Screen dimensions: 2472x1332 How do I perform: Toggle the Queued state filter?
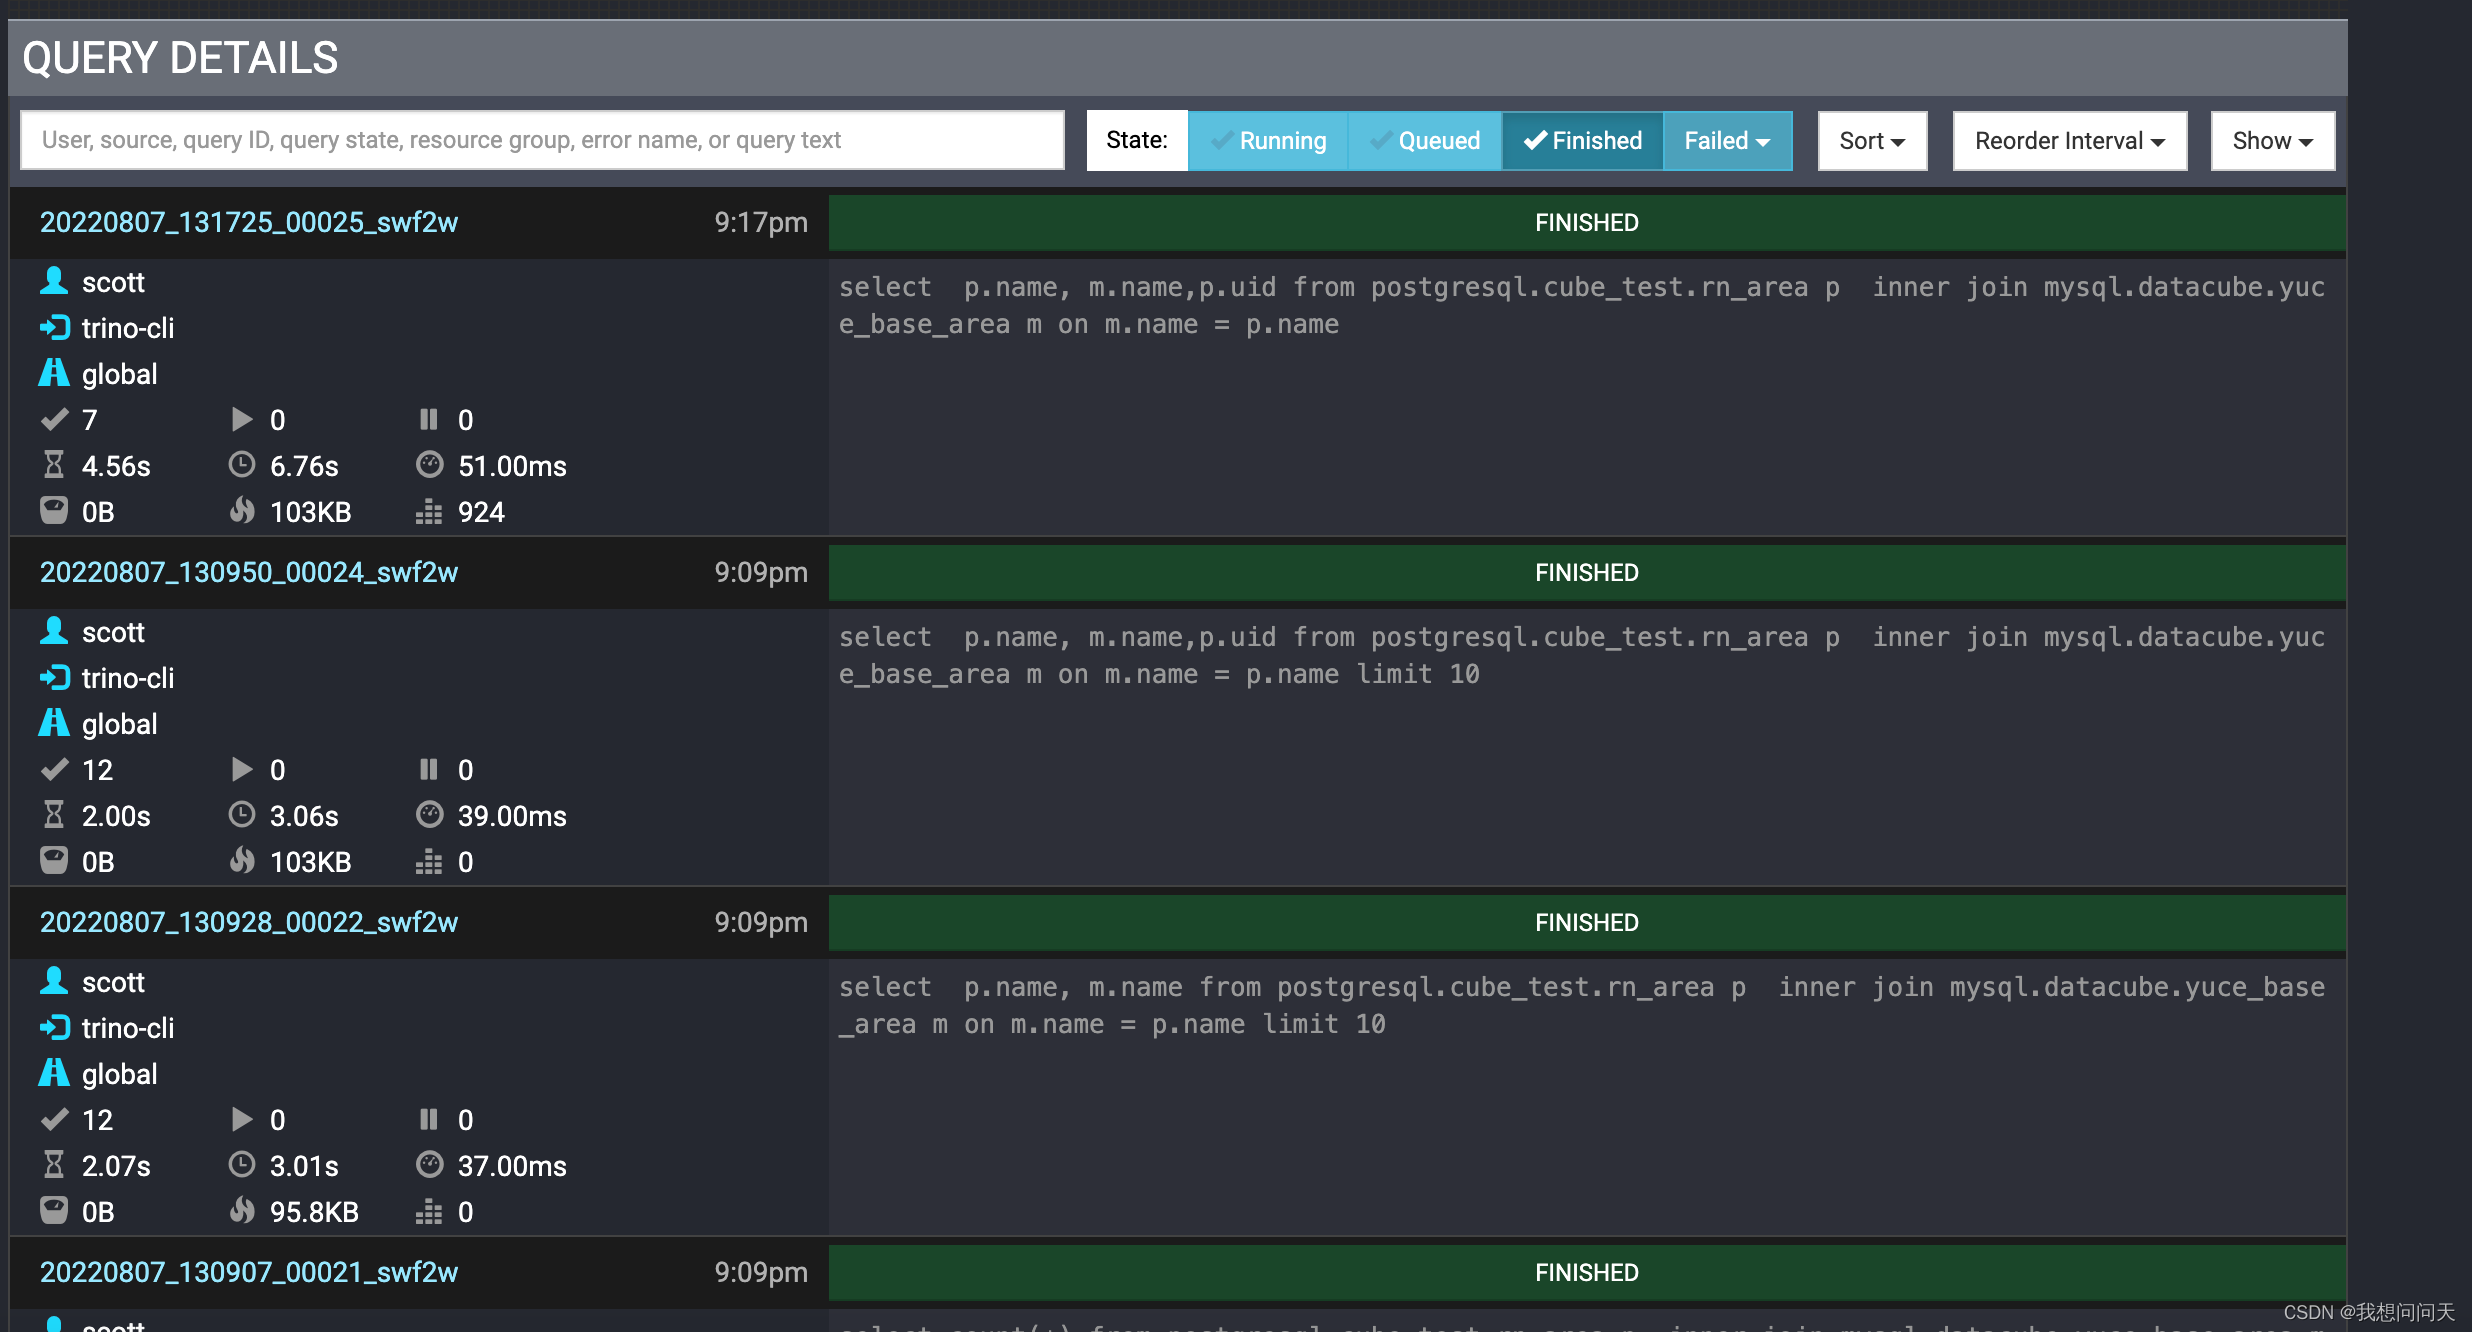[1424, 141]
